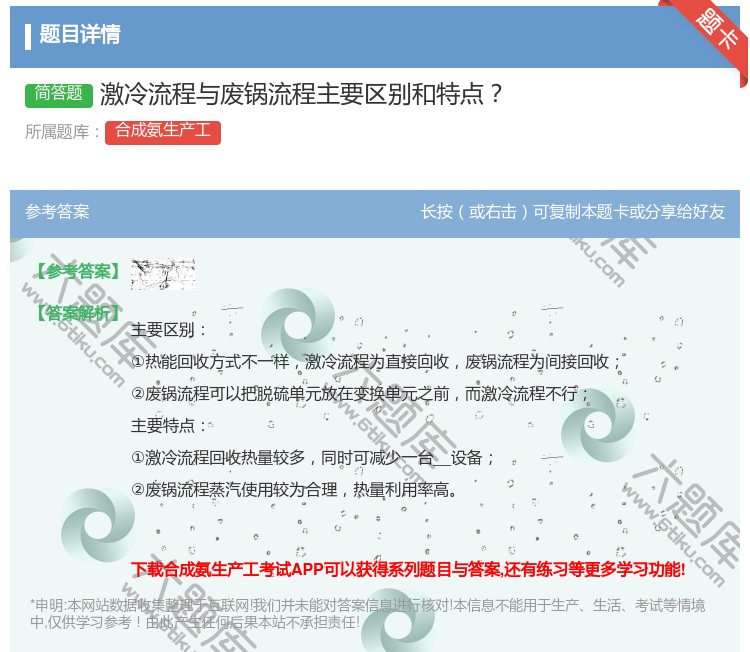Viewport: 750px width, 652px height.
Task: Open the 合成氨生产工 question bank tag
Action: tap(163, 132)
